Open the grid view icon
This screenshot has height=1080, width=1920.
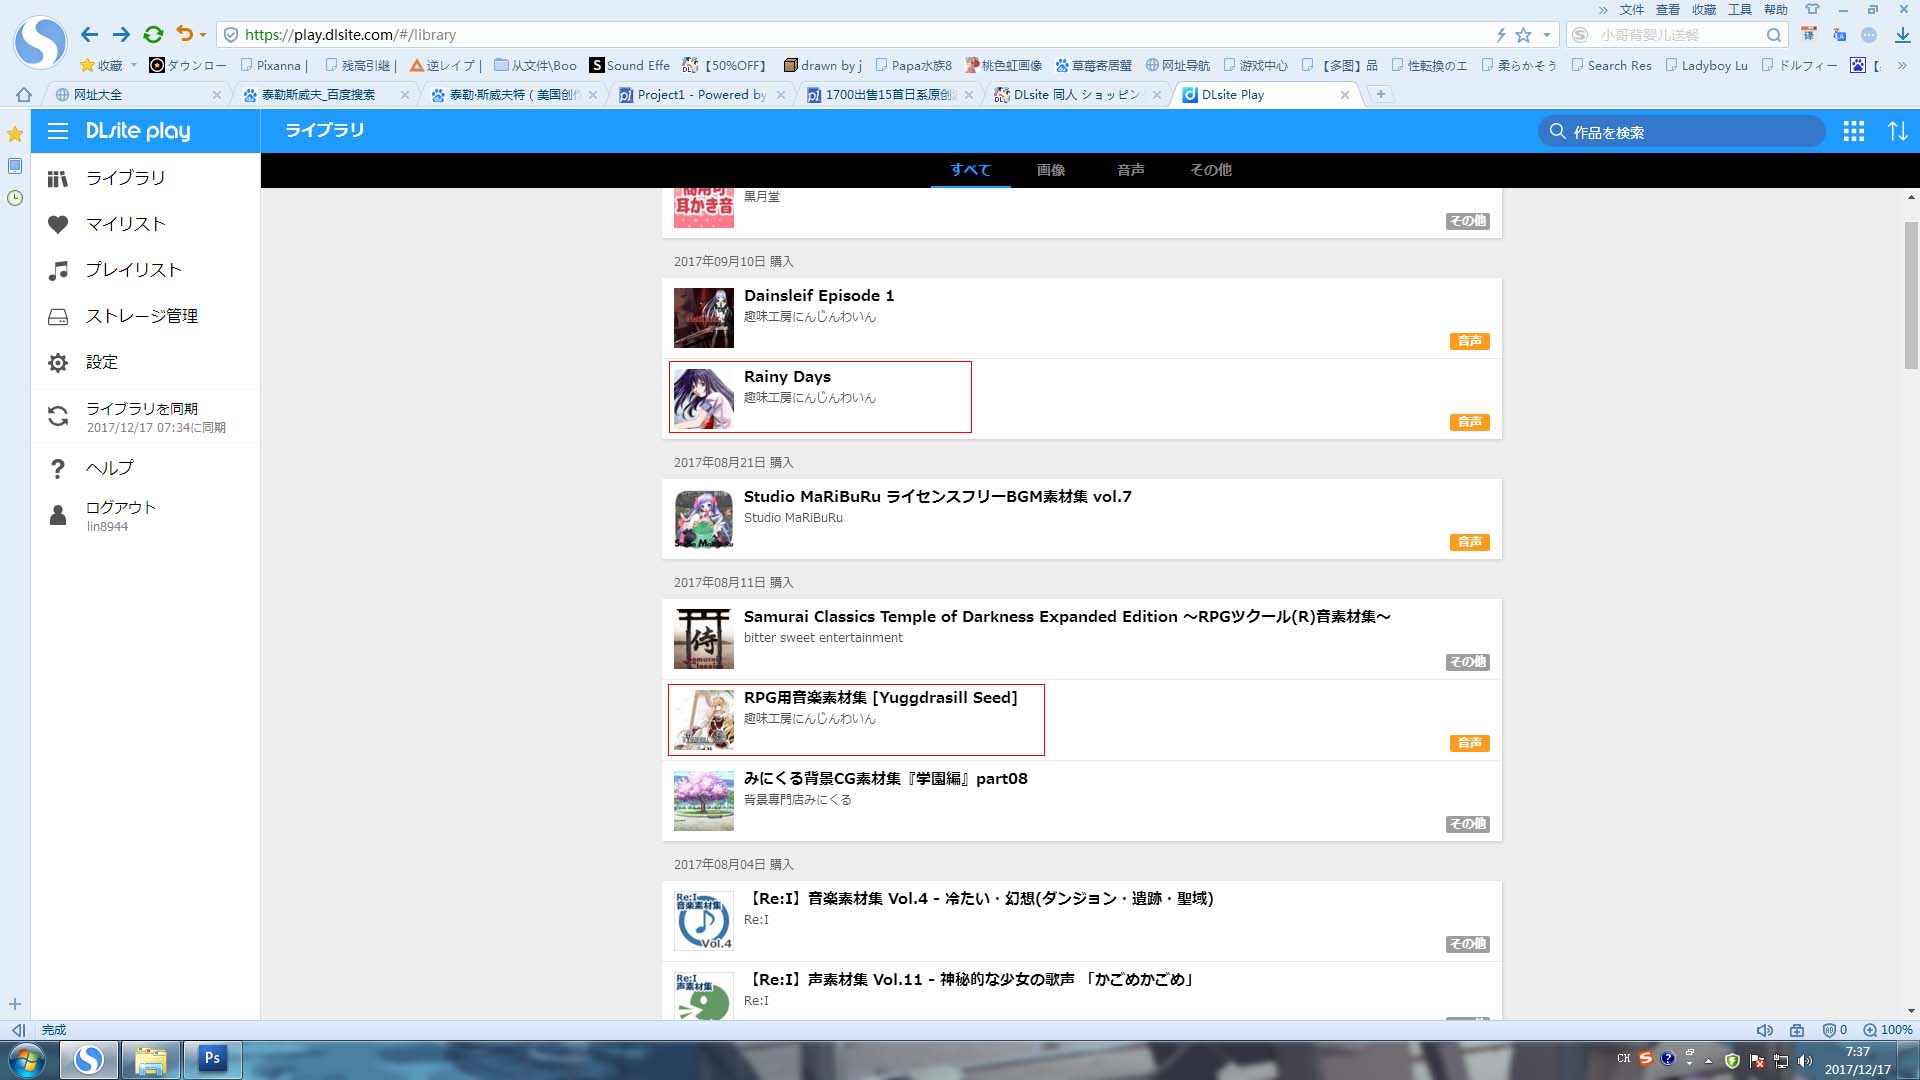[x=1854, y=131]
